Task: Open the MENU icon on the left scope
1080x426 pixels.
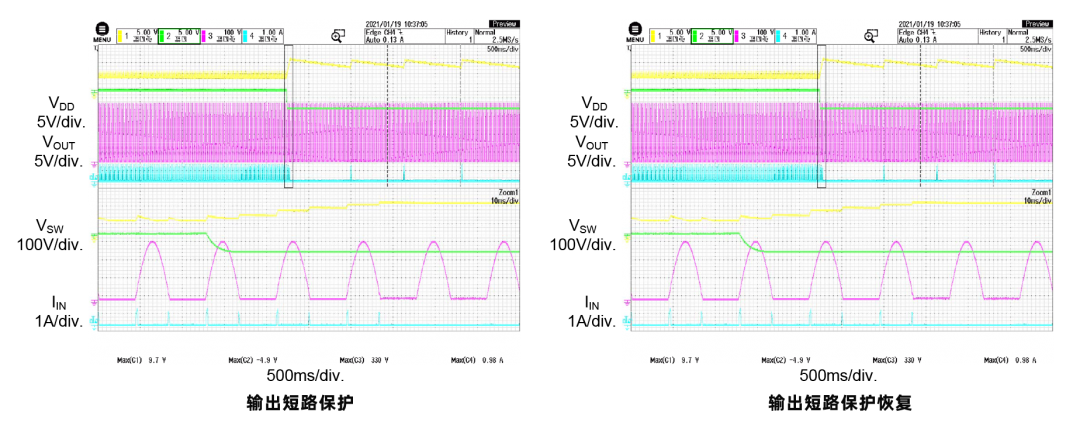Action: [x=102, y=32]
